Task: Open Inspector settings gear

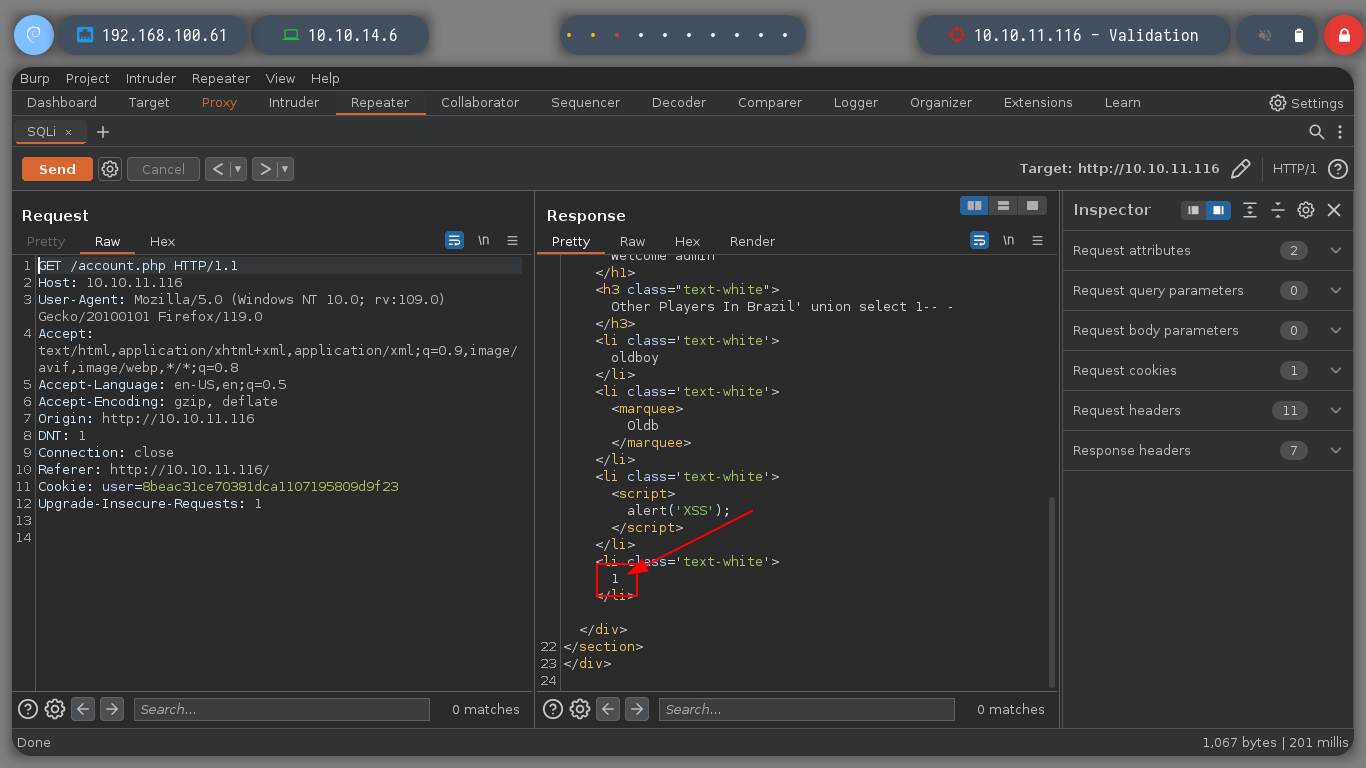Action: click(1306, 210)
